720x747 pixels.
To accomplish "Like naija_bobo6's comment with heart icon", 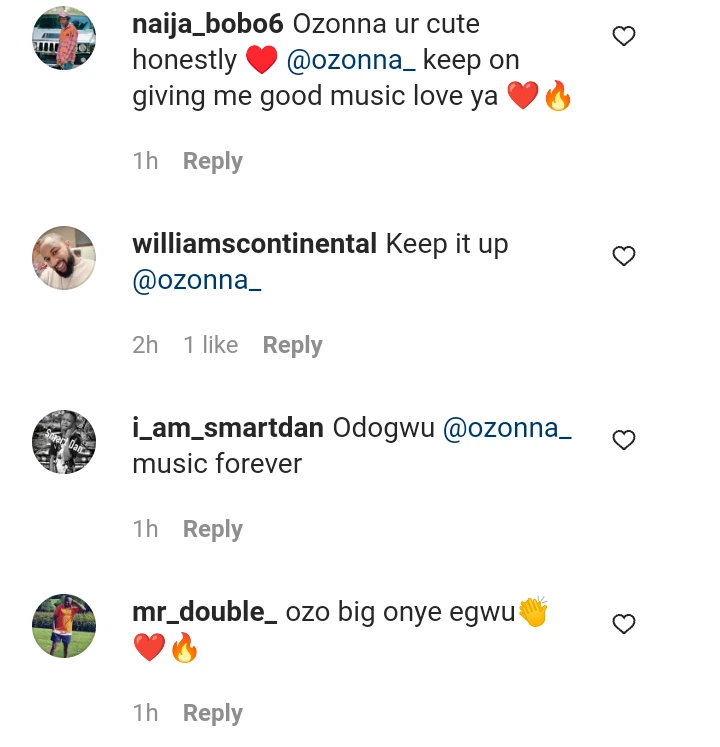I will coord(624,37).
